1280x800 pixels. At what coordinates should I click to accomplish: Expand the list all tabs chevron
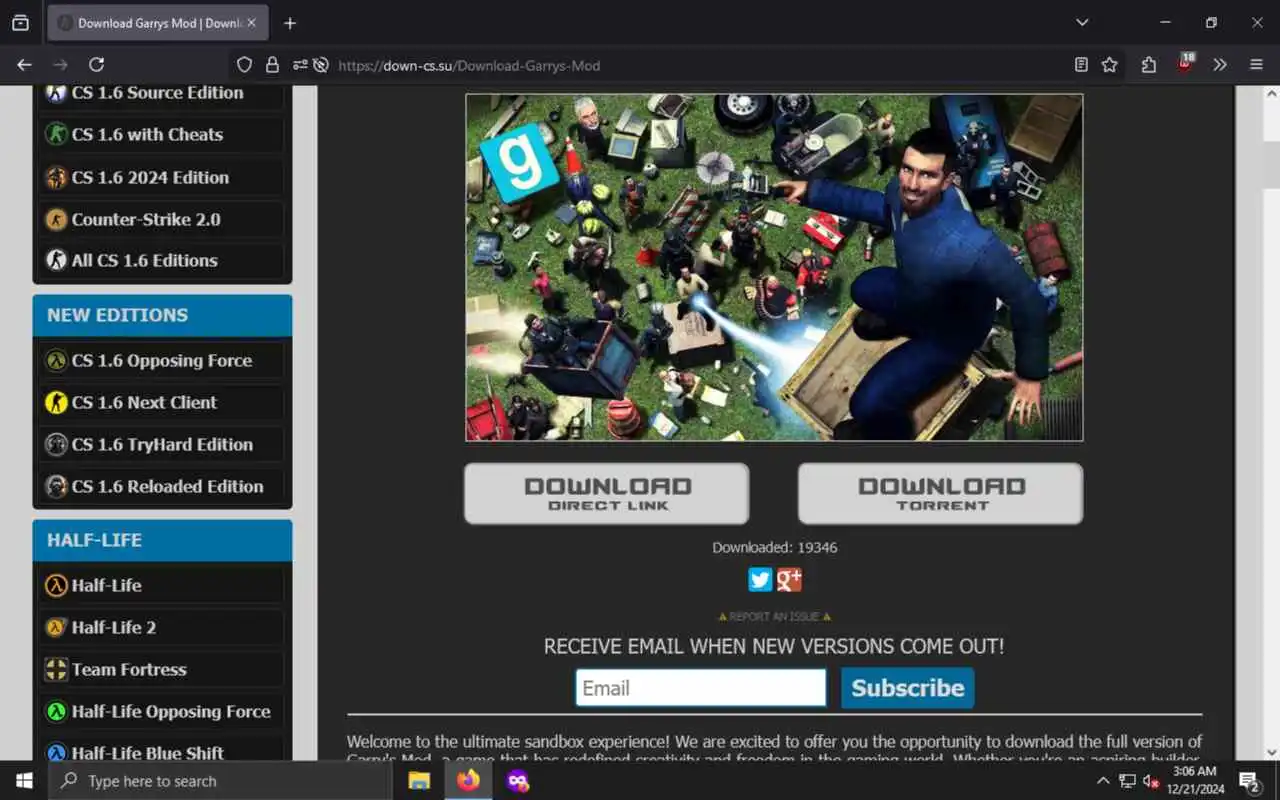point(1082,22)
